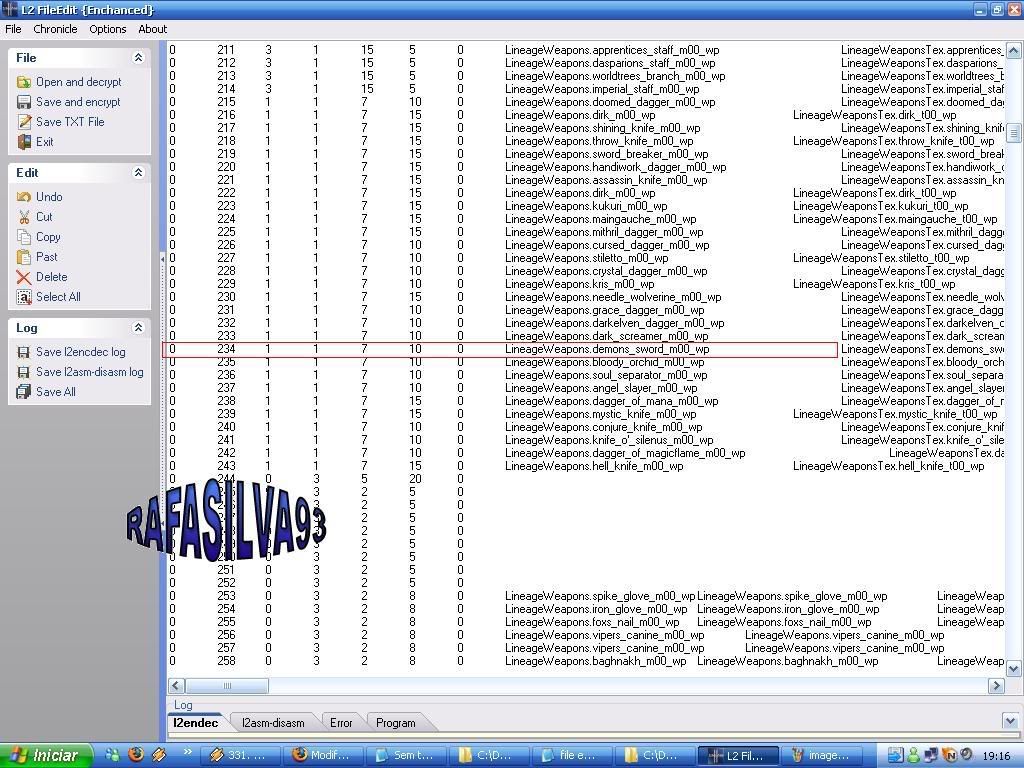Select the LineageWeapons.bloody_orchid_m00_wp entry

(x=605, y=362)
